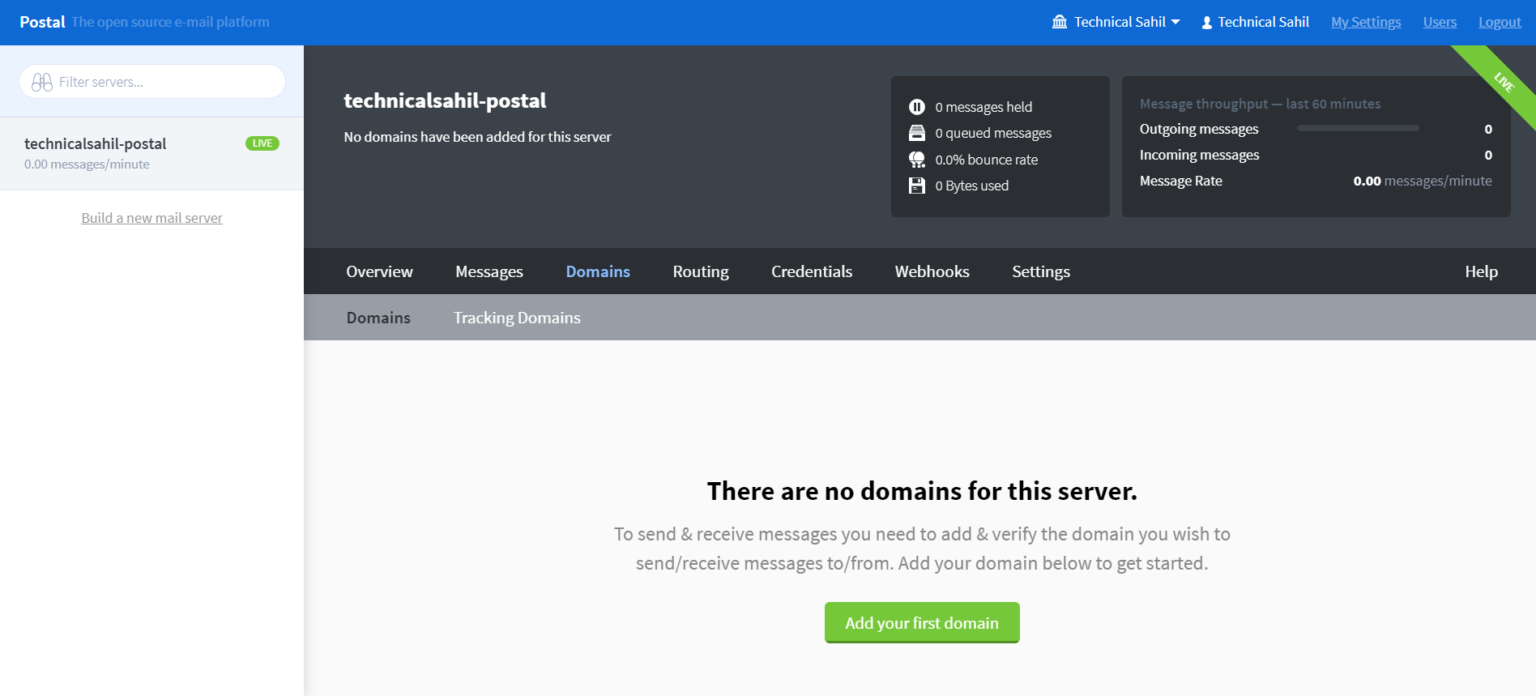
Task: Click the Postal logo in the top bar
Action: 41,21
